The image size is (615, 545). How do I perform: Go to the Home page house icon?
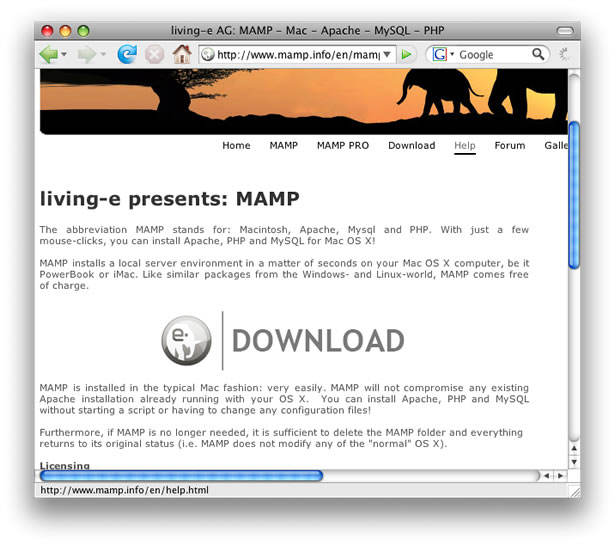tap(182, 54)
